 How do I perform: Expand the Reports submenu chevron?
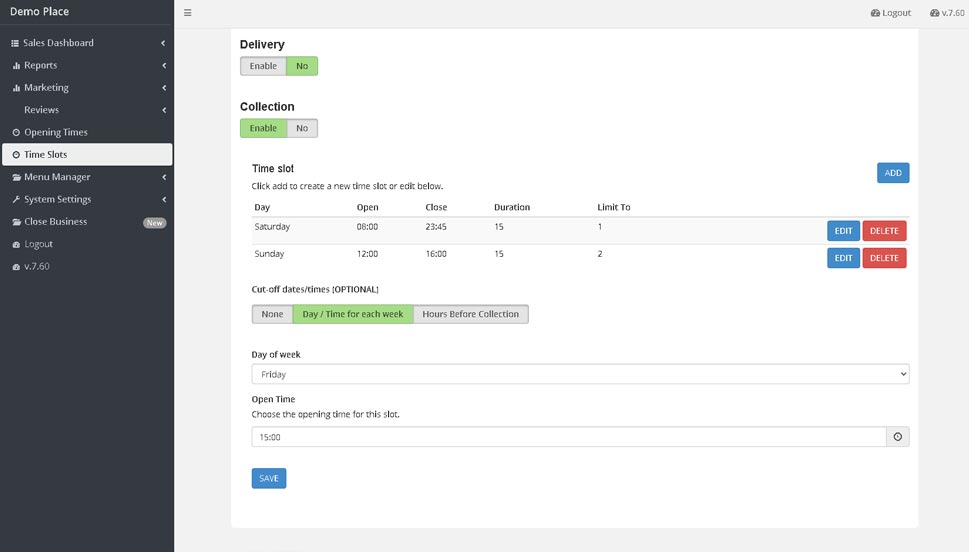click(164, 66)
